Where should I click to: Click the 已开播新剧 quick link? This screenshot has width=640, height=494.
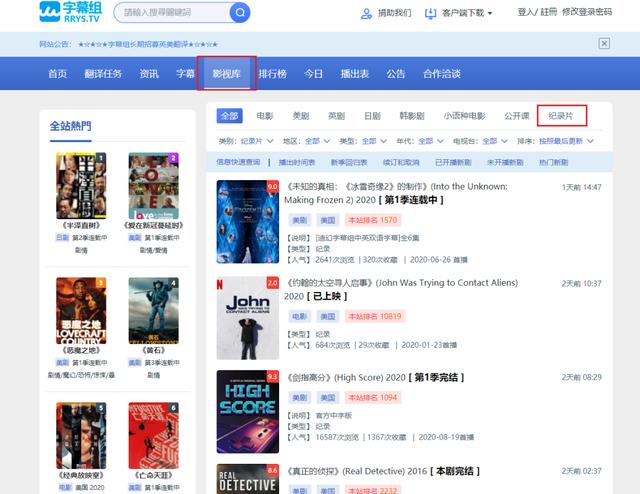[453, 162]
